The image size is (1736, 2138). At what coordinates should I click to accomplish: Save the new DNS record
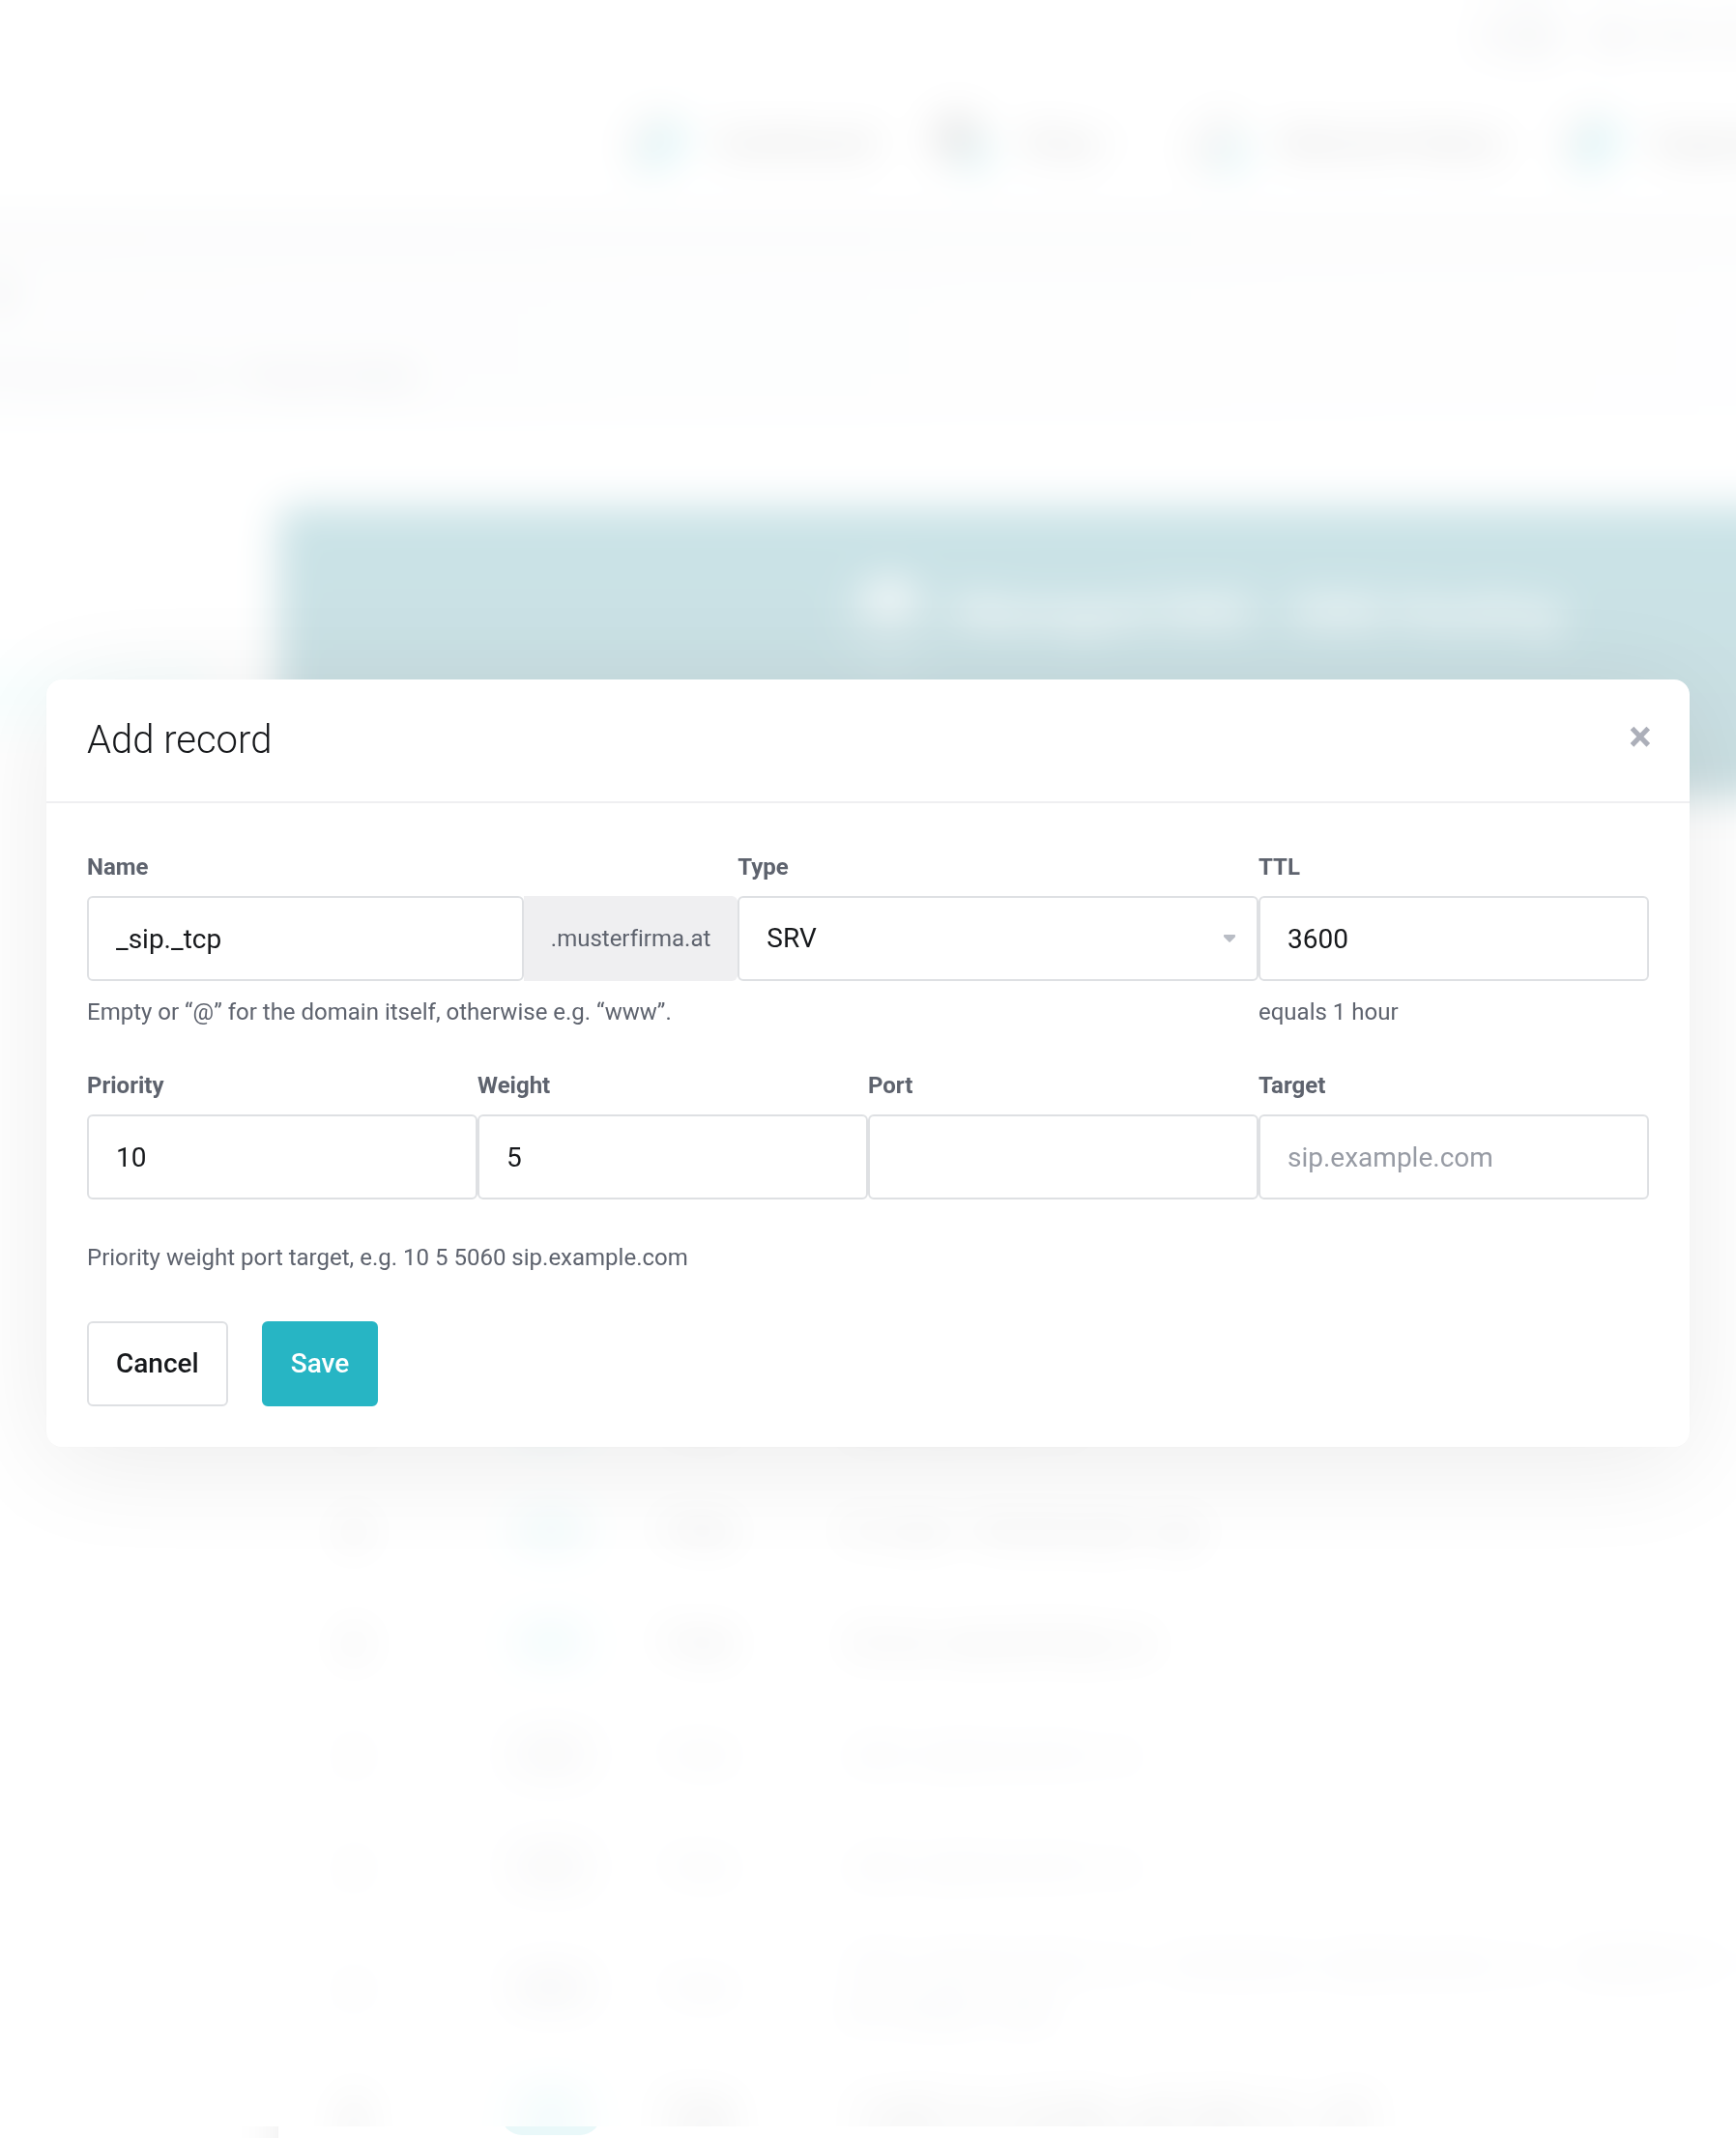320,1363
